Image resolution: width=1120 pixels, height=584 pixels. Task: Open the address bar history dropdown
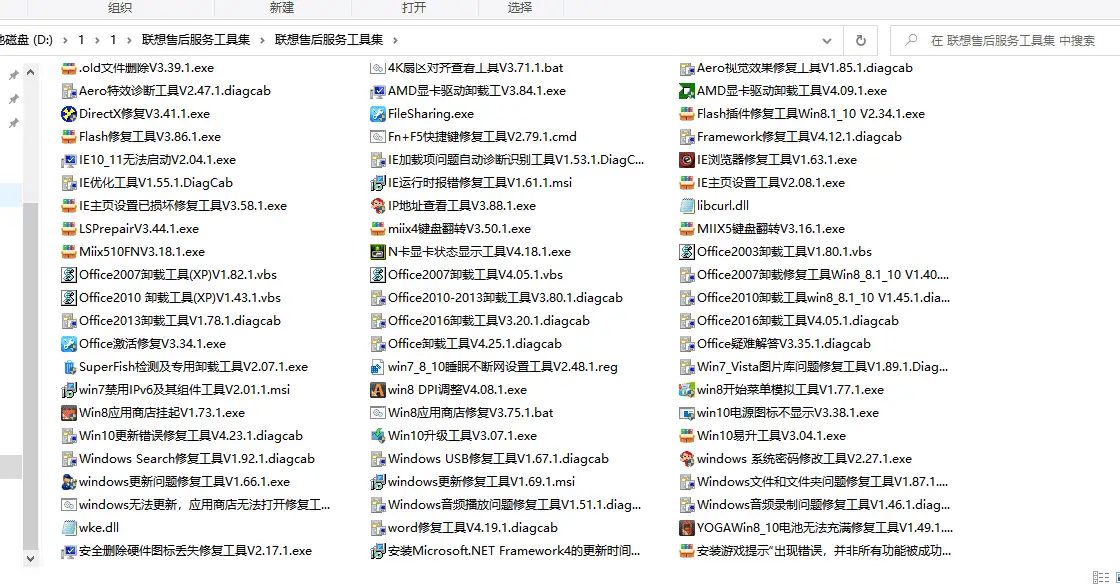(827, 41)
